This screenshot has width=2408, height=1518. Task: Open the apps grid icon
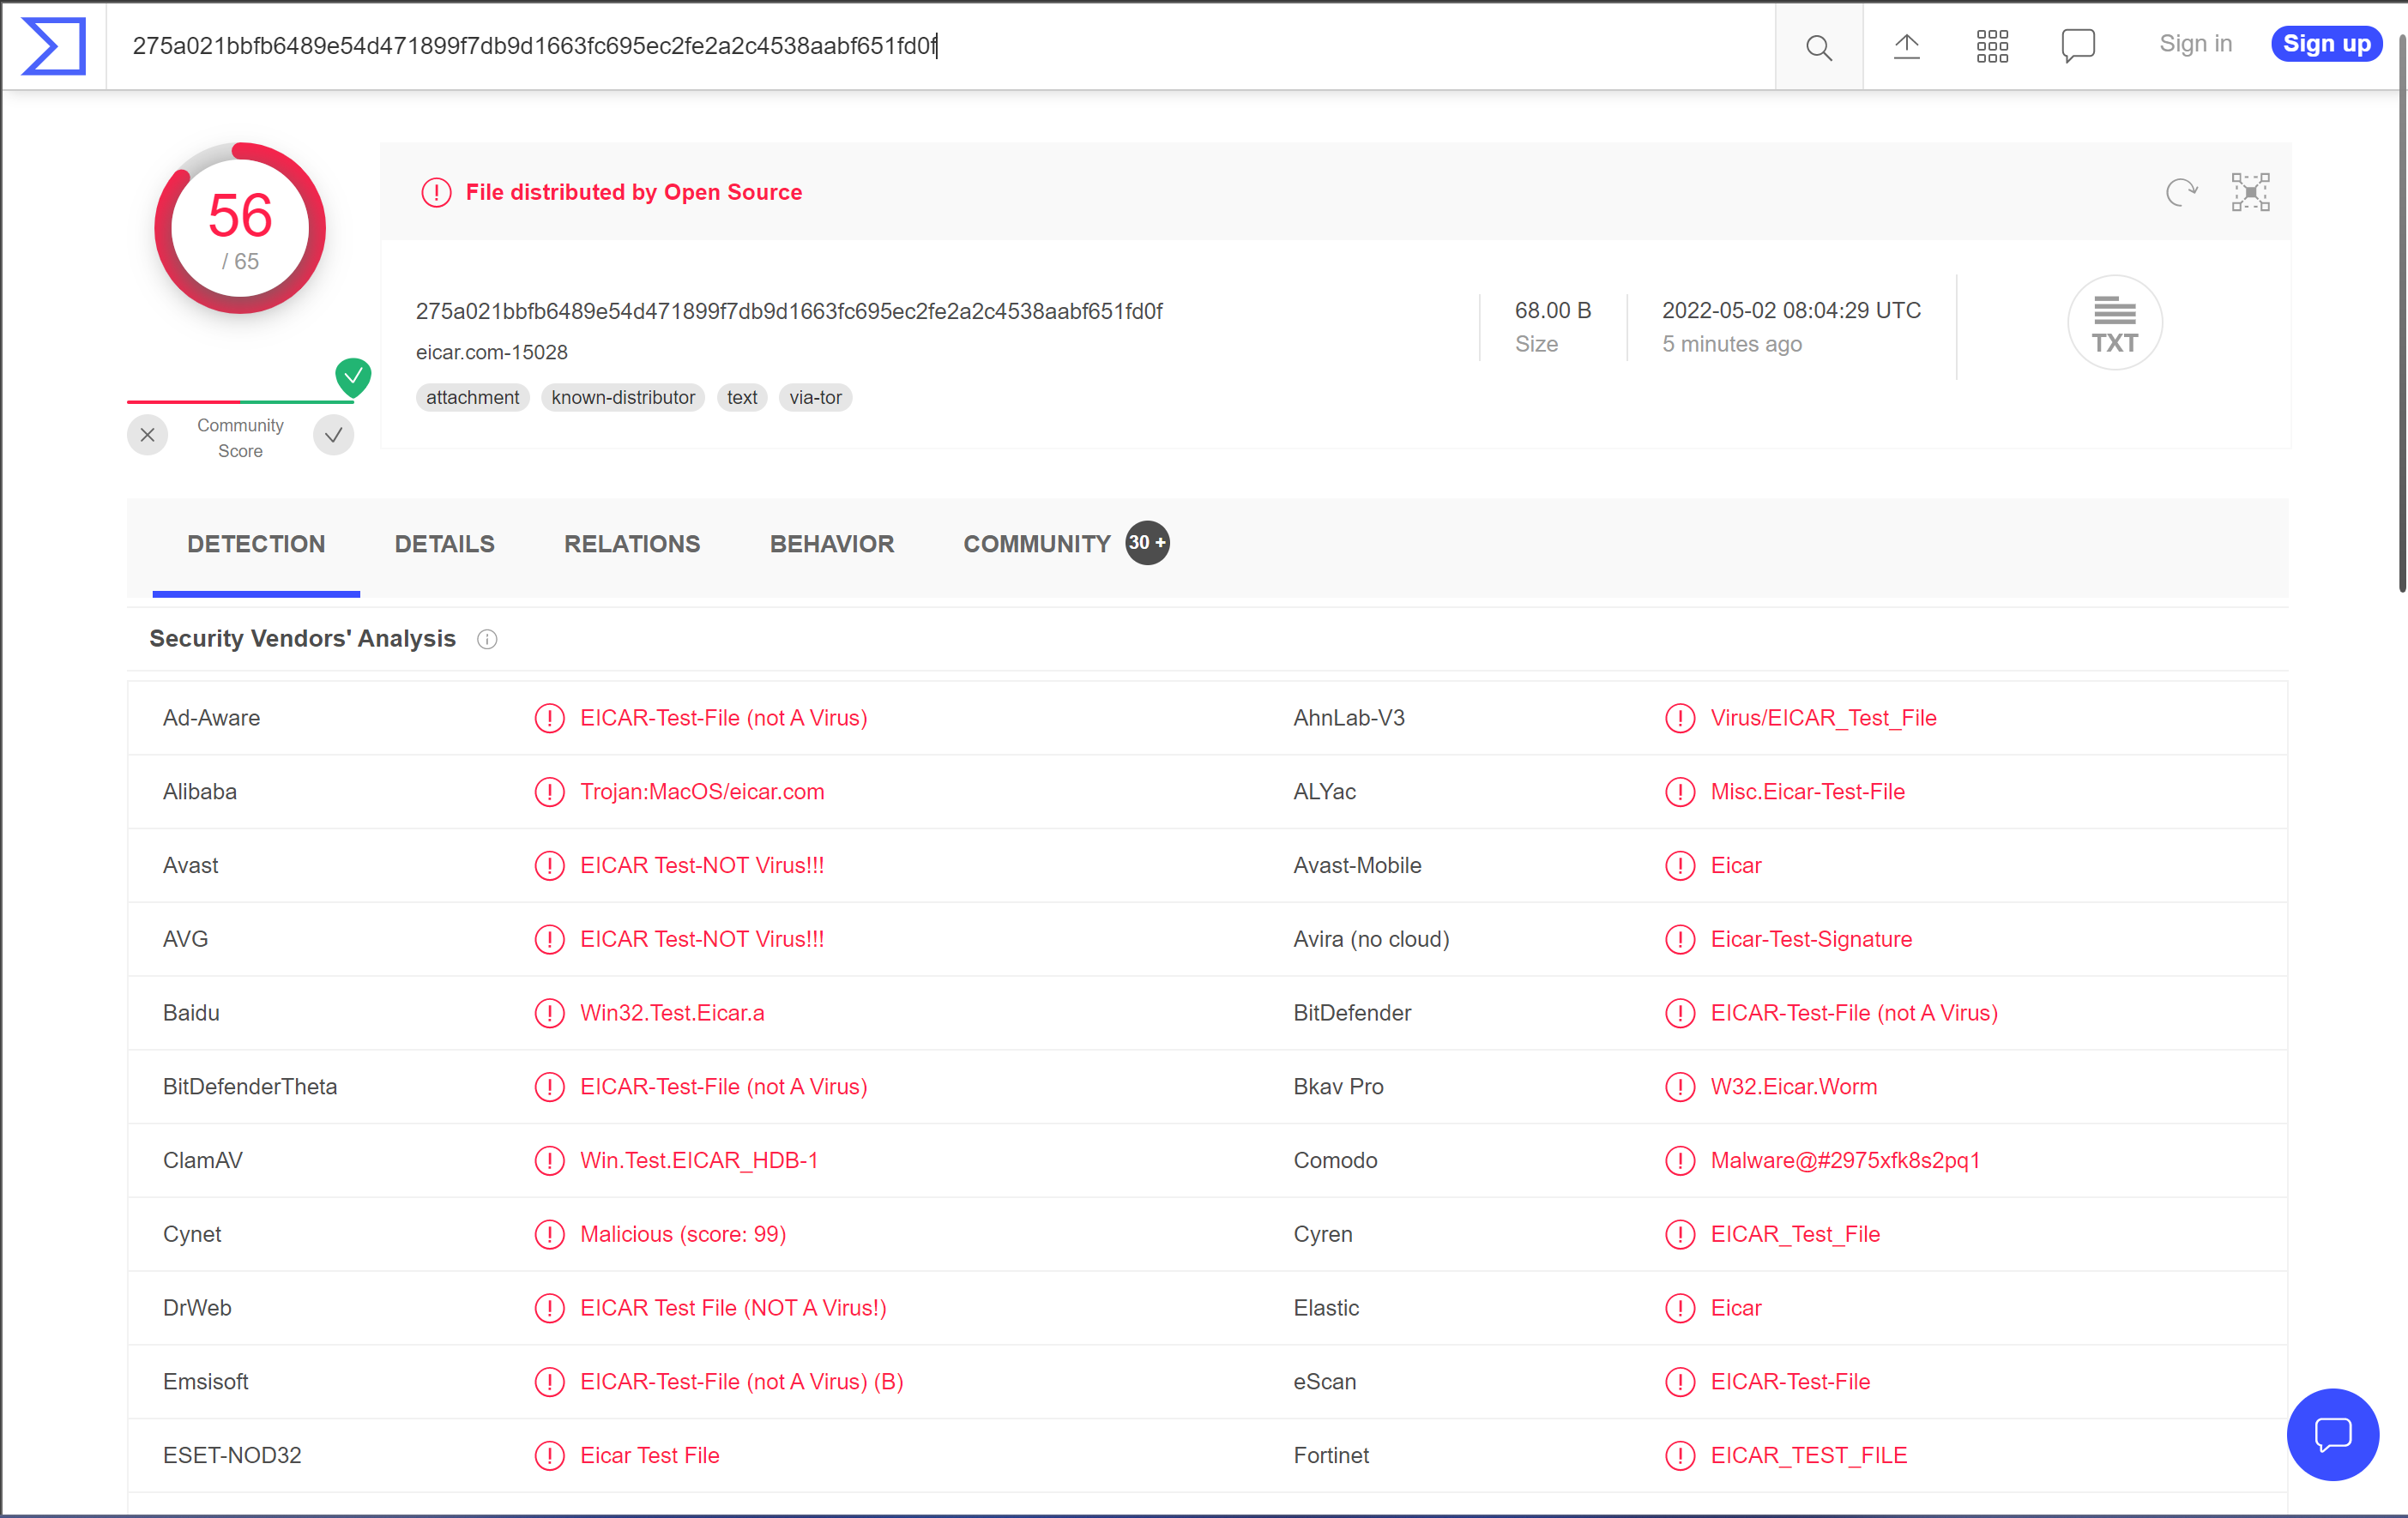pyautogui.click(x=1991, y=46)
